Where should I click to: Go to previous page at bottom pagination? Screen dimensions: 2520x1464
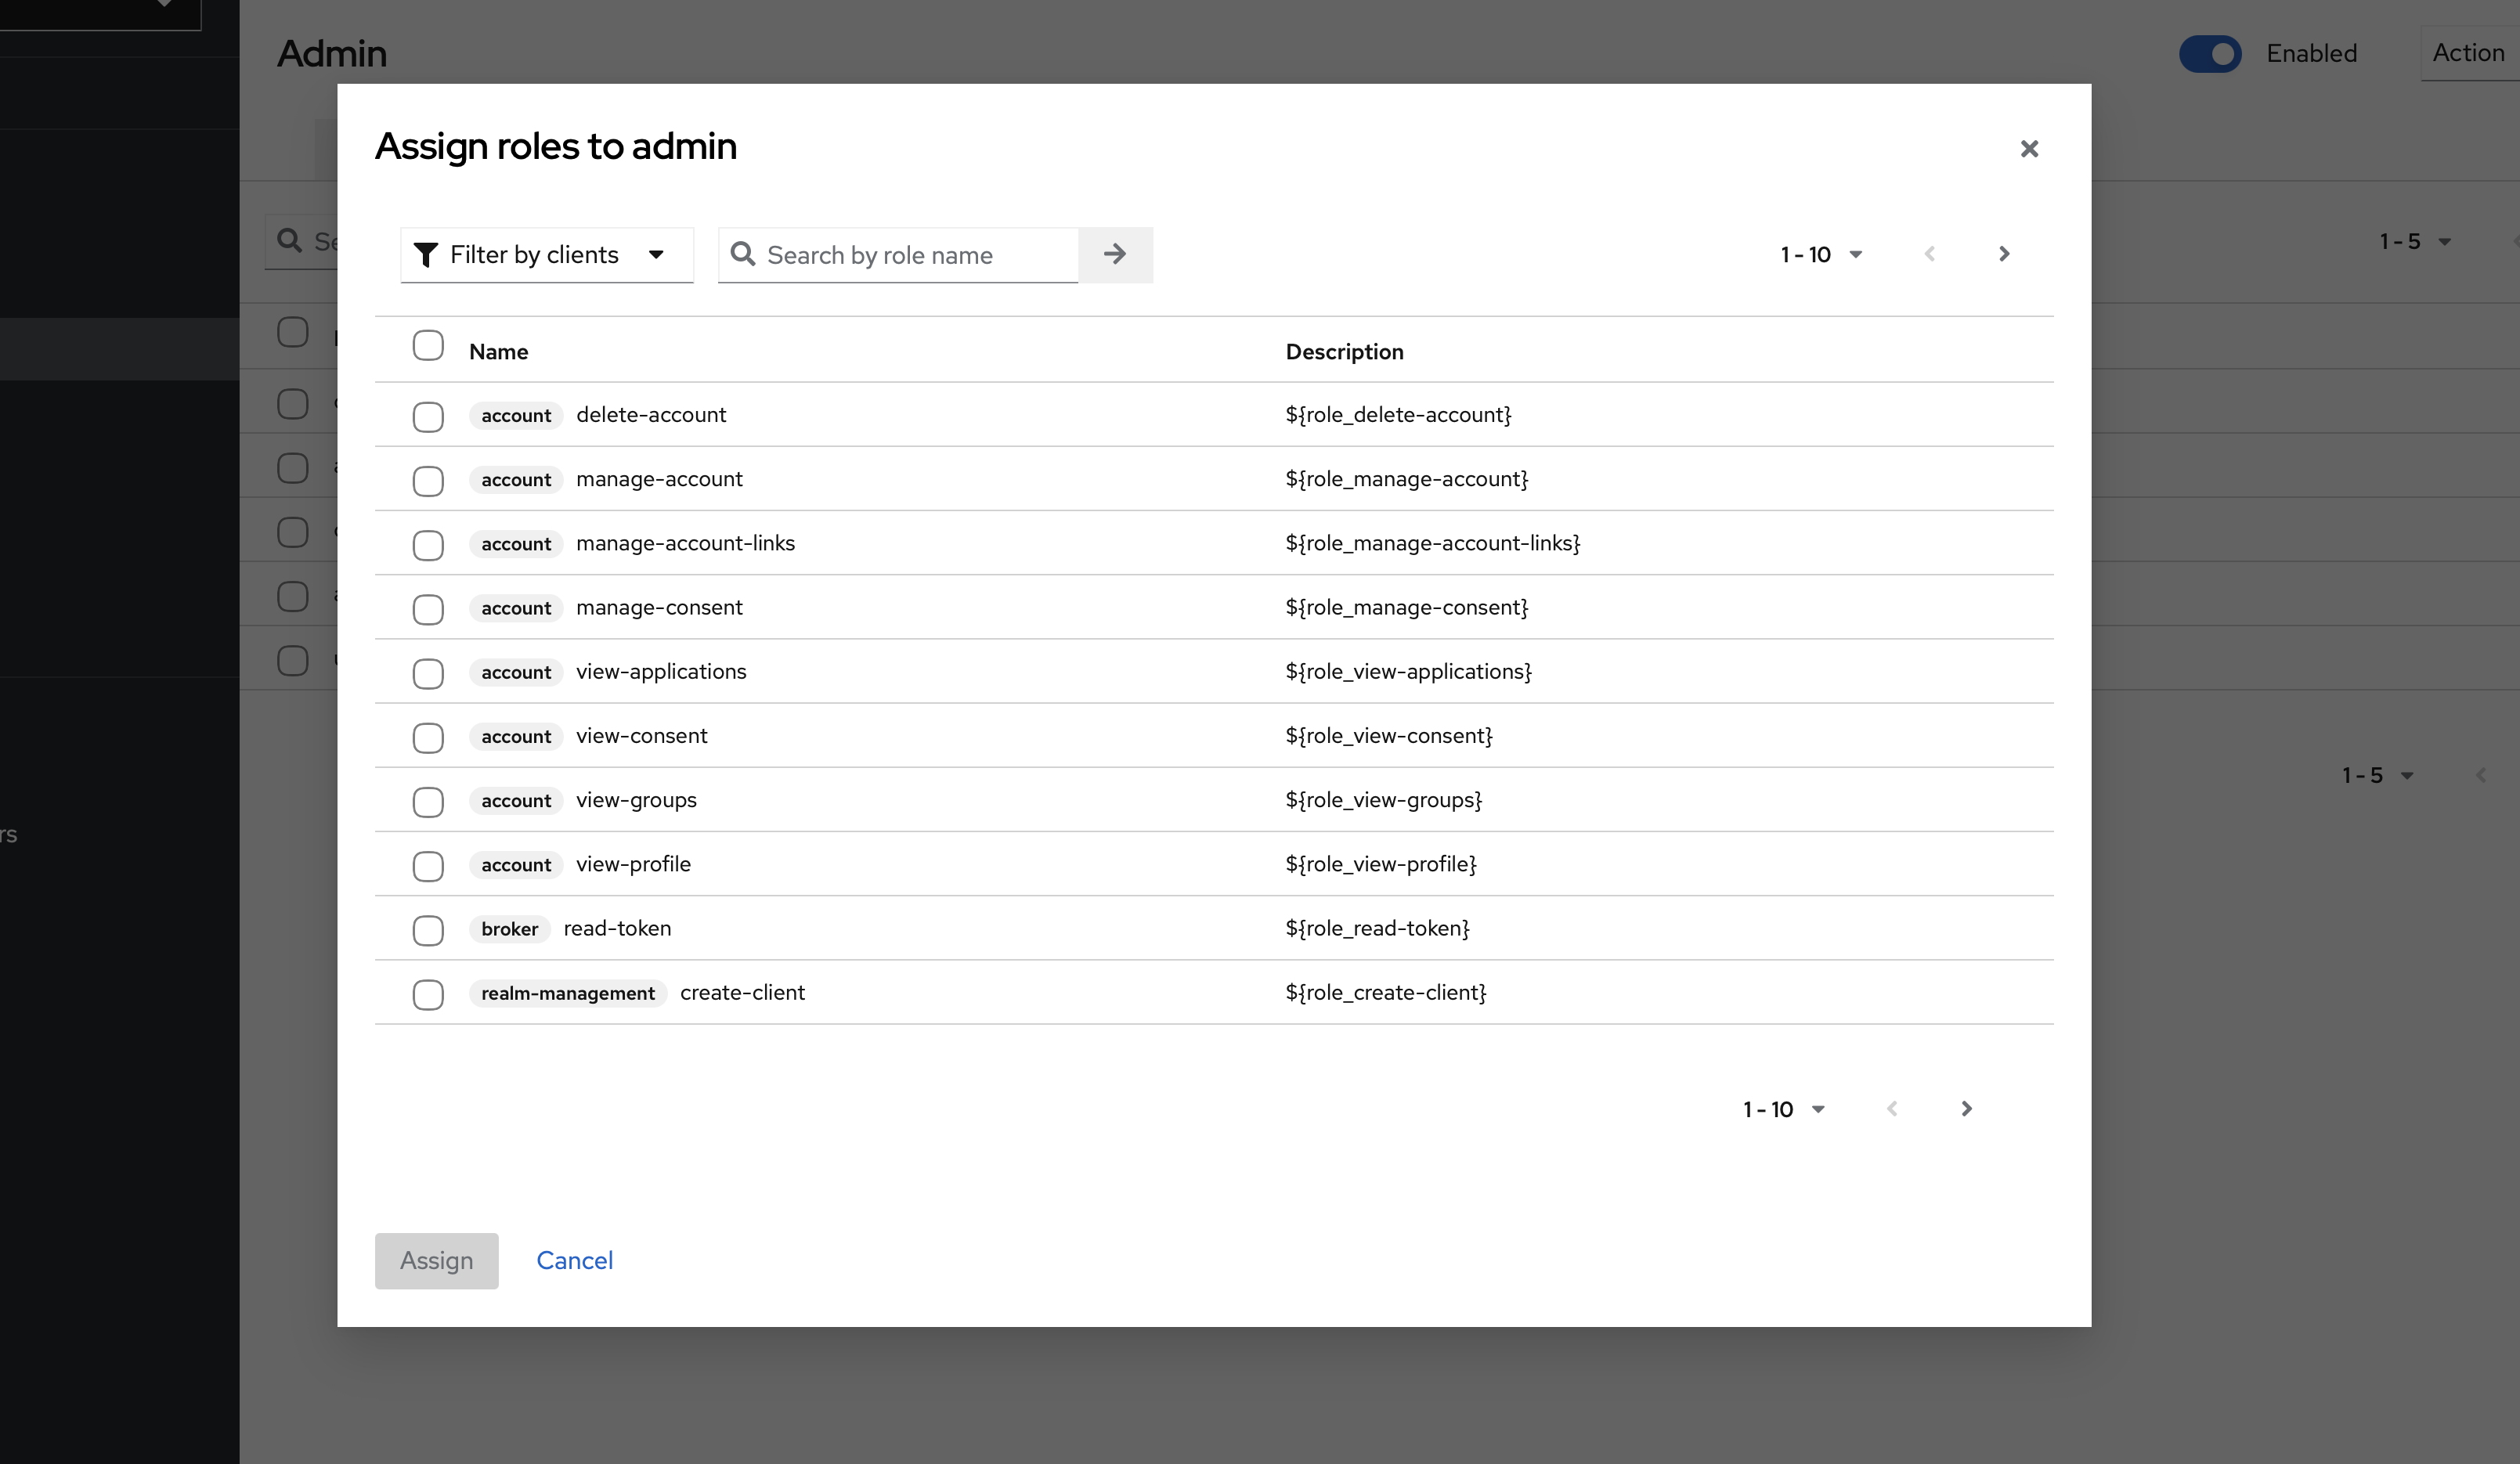pyautogui.click(x=1892, y=1108)
